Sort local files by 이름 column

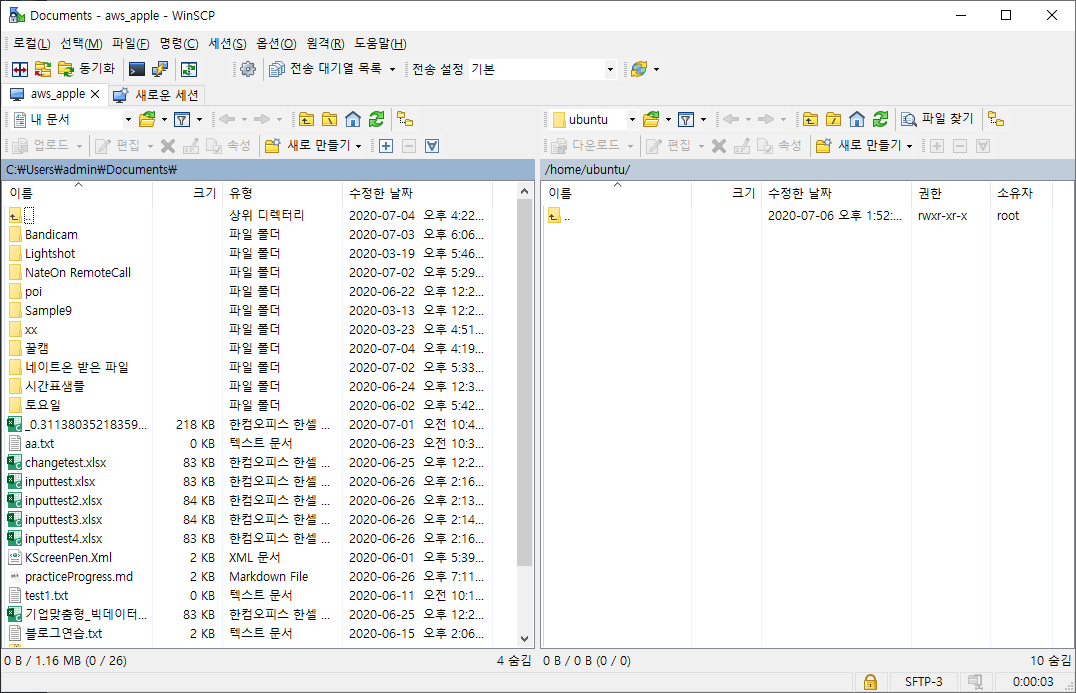coord(78,193)
